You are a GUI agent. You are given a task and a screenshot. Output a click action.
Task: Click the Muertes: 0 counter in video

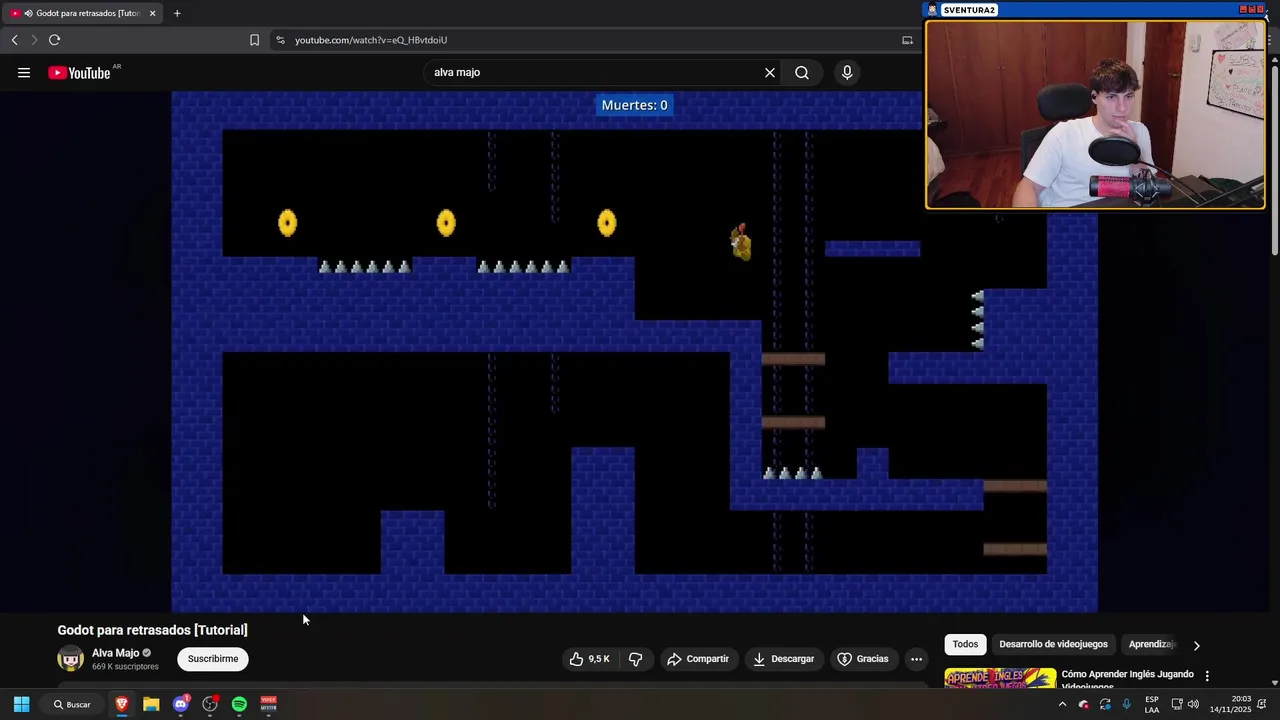(x=634, y=105)
